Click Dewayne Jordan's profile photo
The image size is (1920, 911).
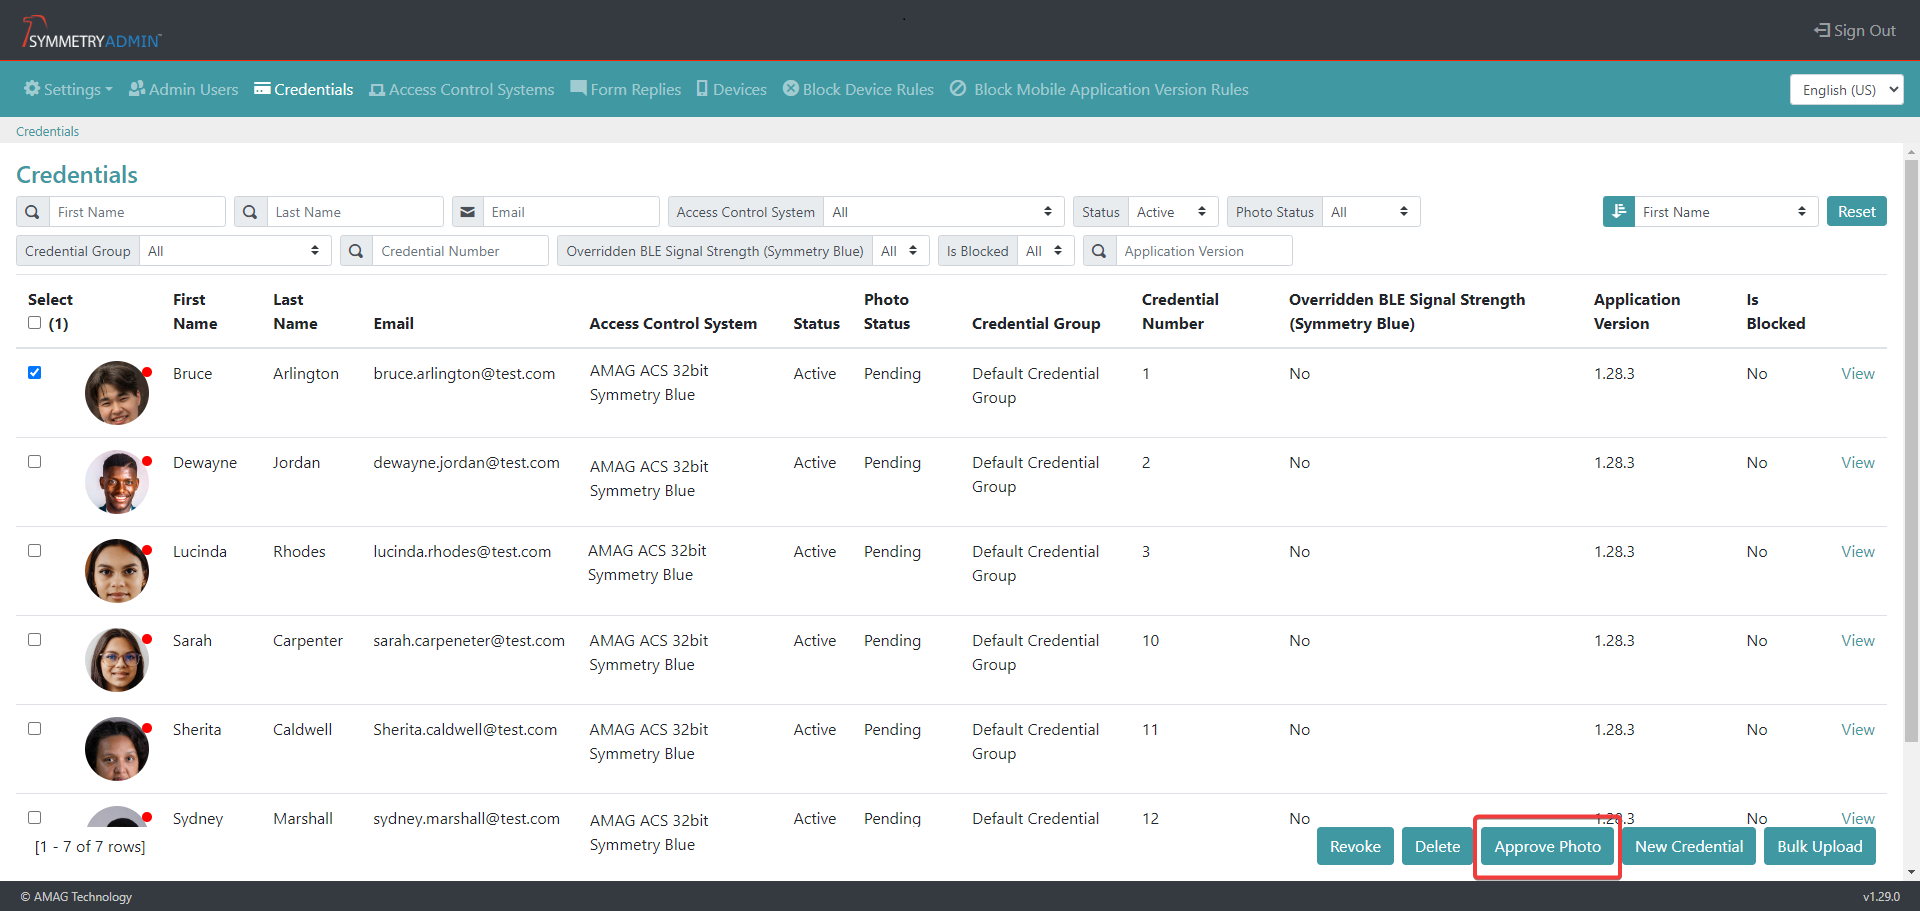(117, 482)
